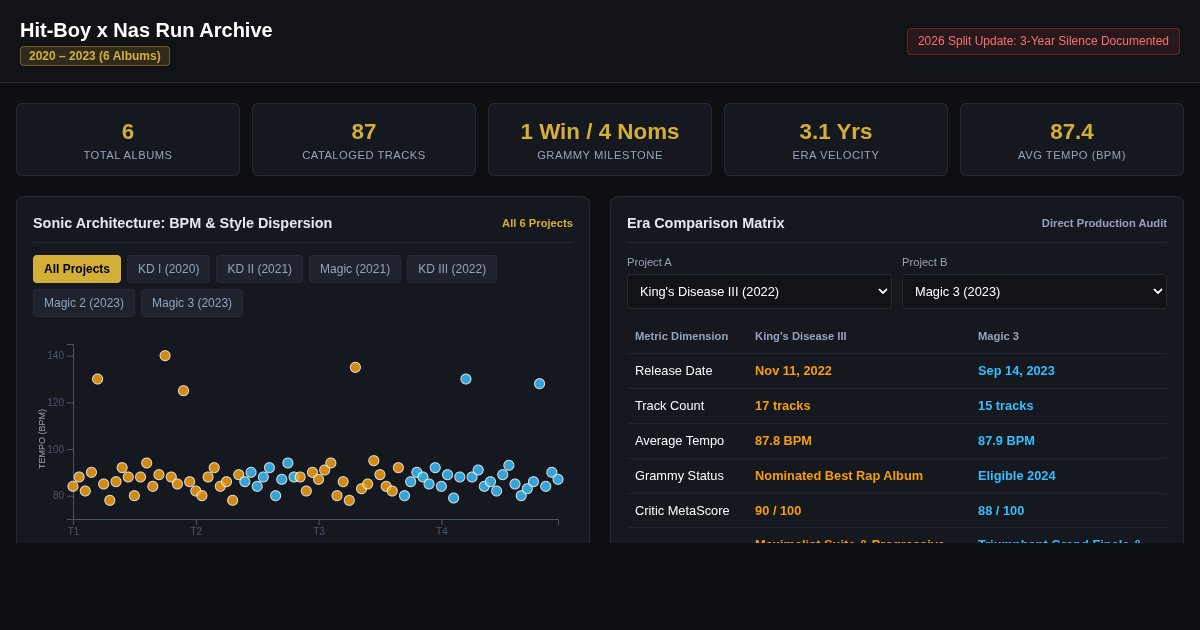Click the 'Direct Production Audit' label
1200x630 pixels.
1104,223
